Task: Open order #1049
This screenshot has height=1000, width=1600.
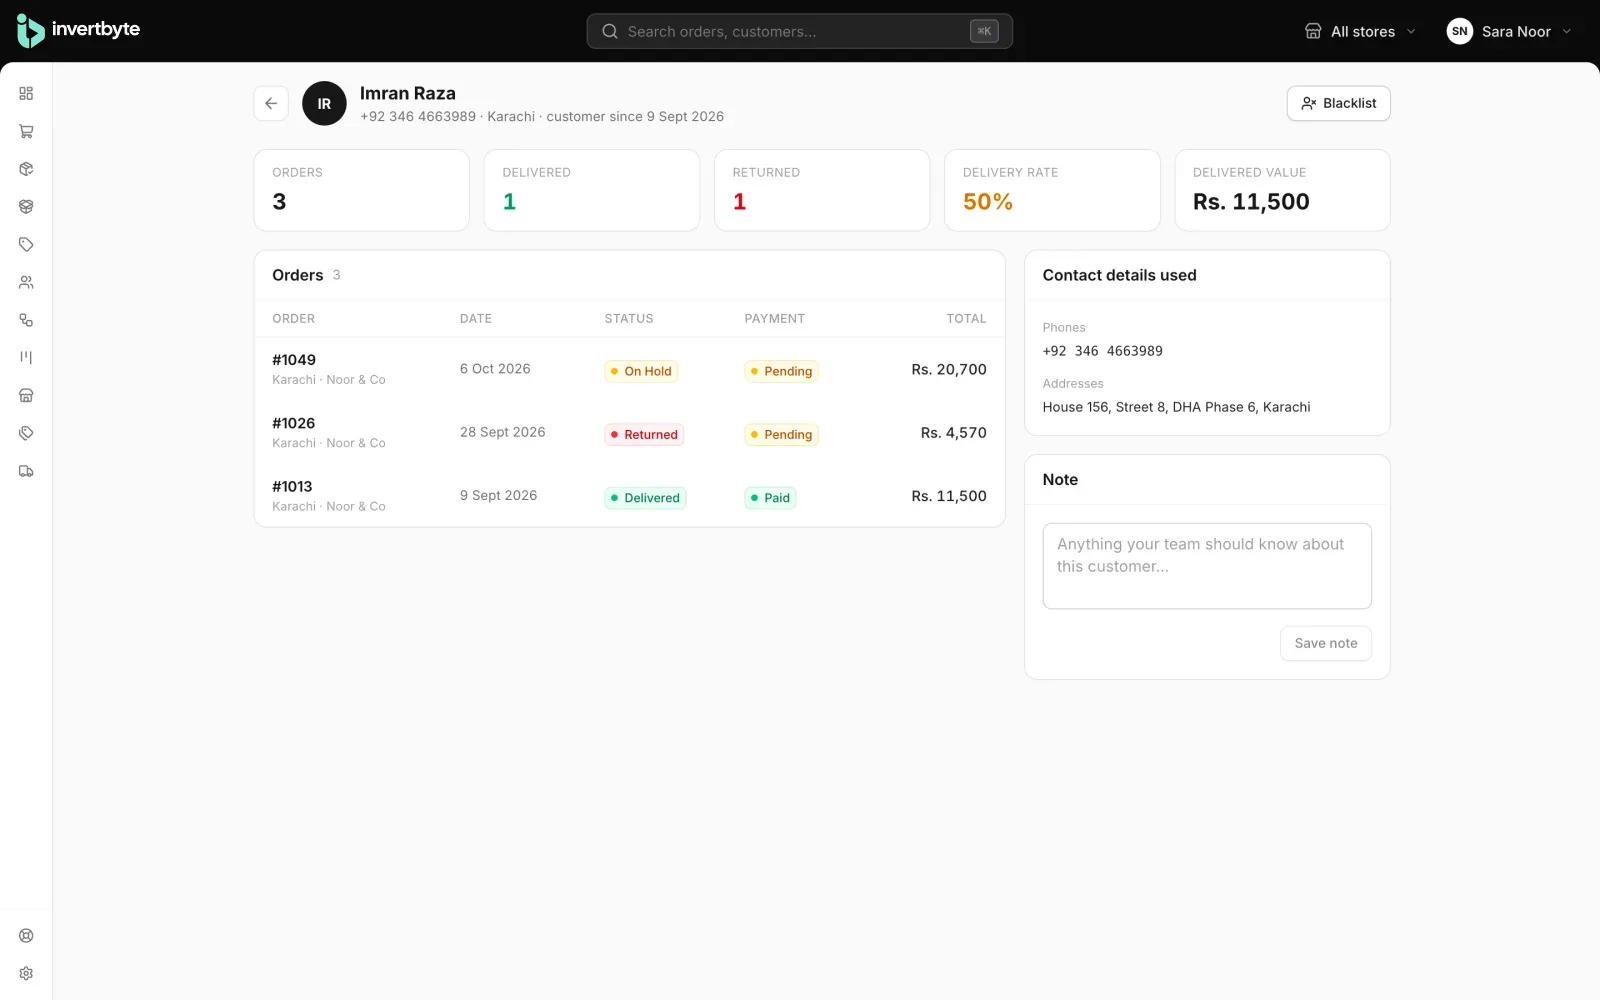Action: [x=629, y=369]
